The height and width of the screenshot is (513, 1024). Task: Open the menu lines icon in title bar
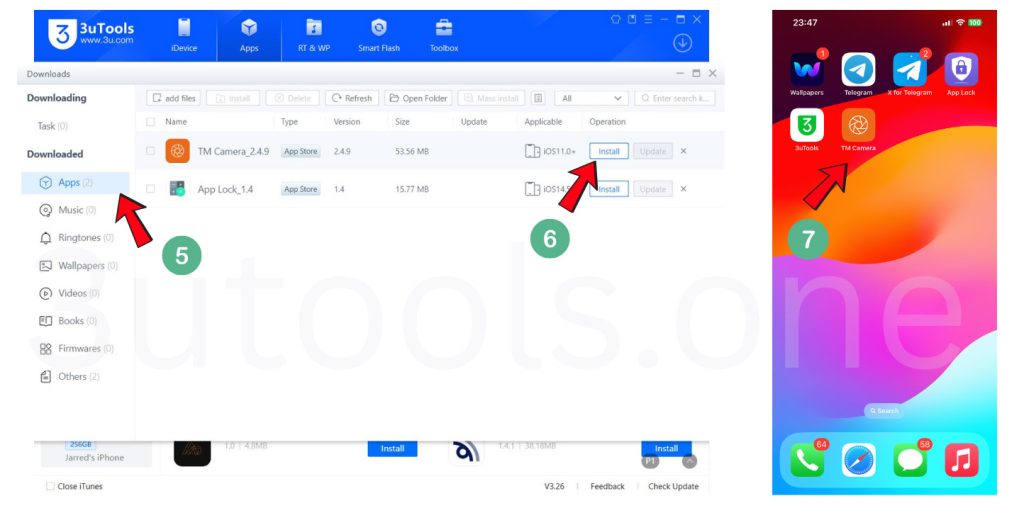pyautogui.click(x=648, y=20)
